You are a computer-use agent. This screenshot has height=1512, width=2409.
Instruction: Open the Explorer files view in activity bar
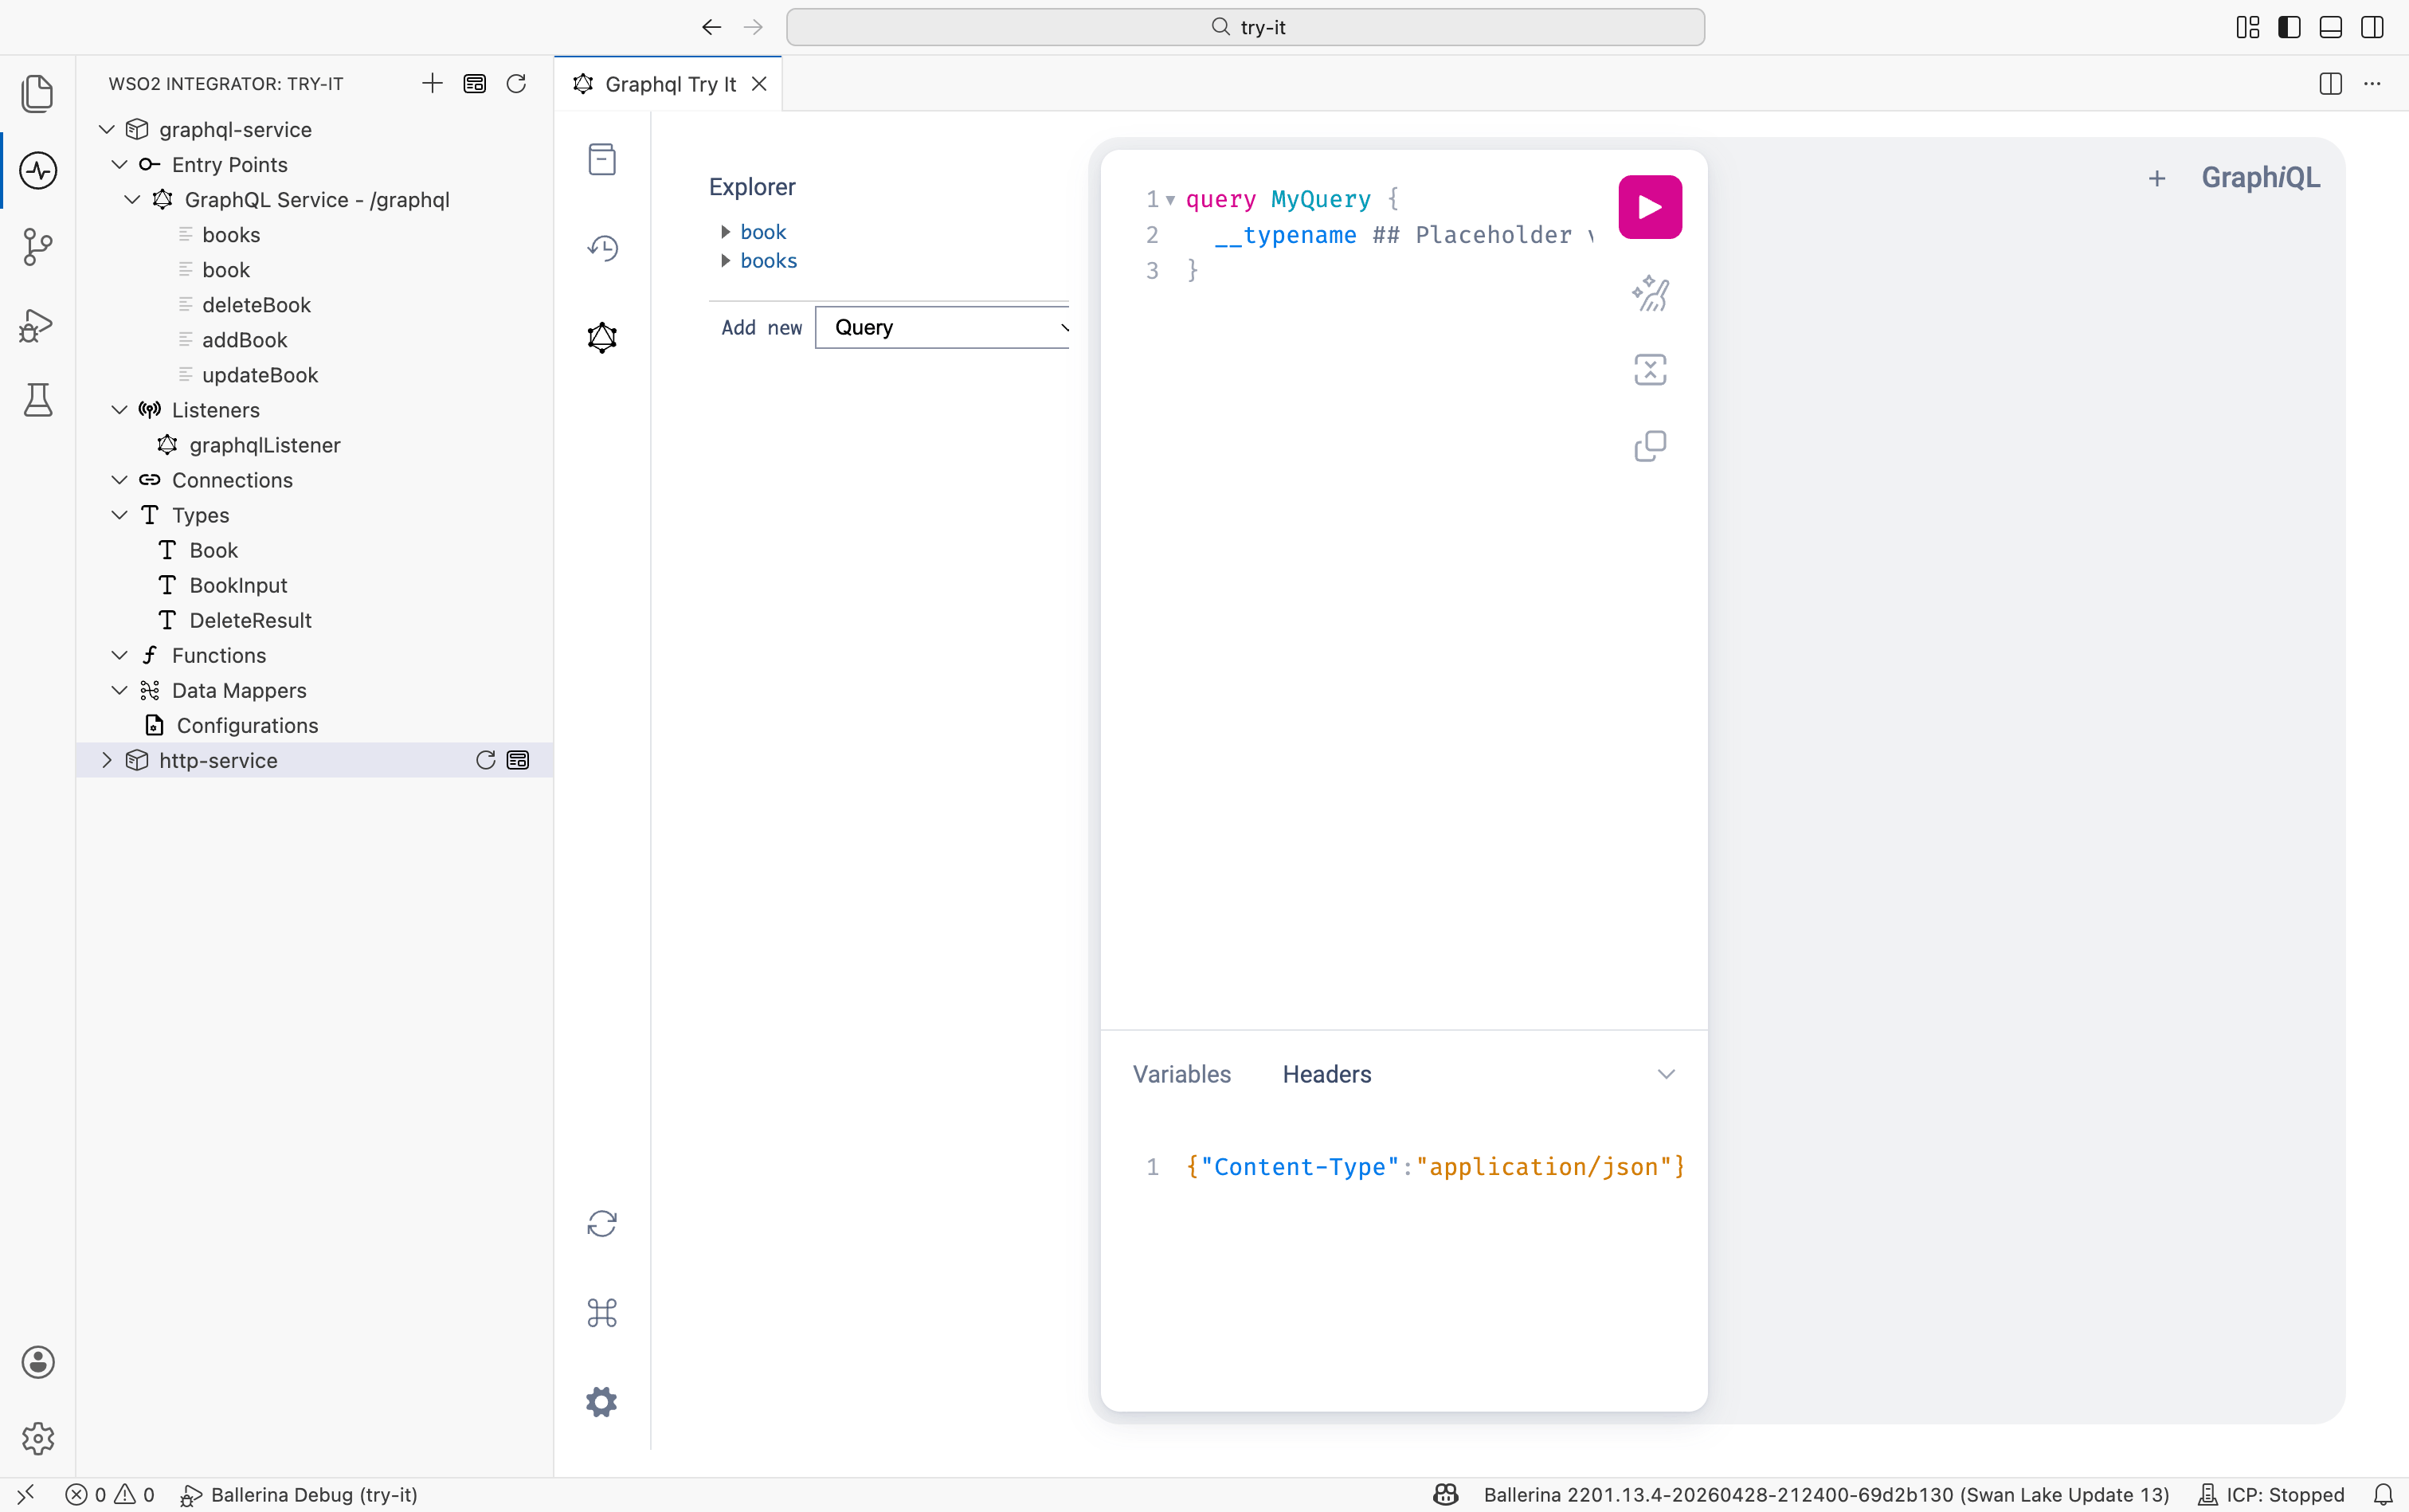38,94
